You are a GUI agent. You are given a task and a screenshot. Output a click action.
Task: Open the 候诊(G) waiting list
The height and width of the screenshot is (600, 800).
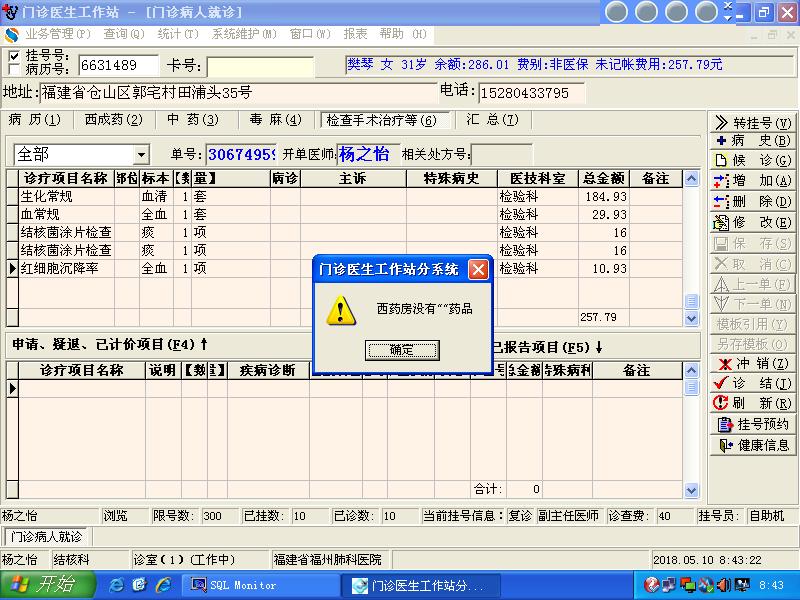point(753,160)
